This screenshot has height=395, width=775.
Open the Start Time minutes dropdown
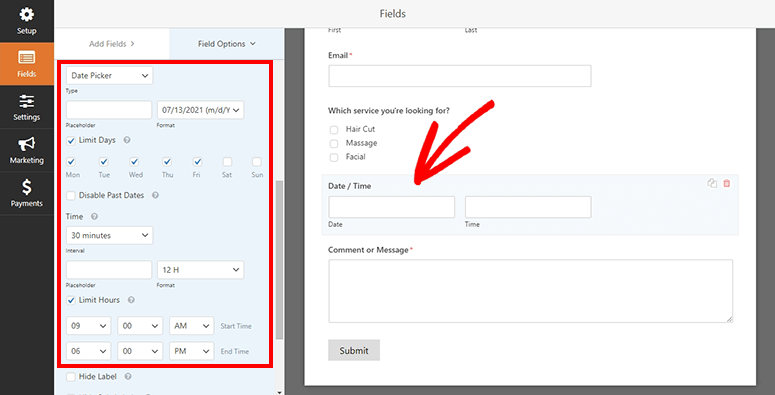click(140, 326)
